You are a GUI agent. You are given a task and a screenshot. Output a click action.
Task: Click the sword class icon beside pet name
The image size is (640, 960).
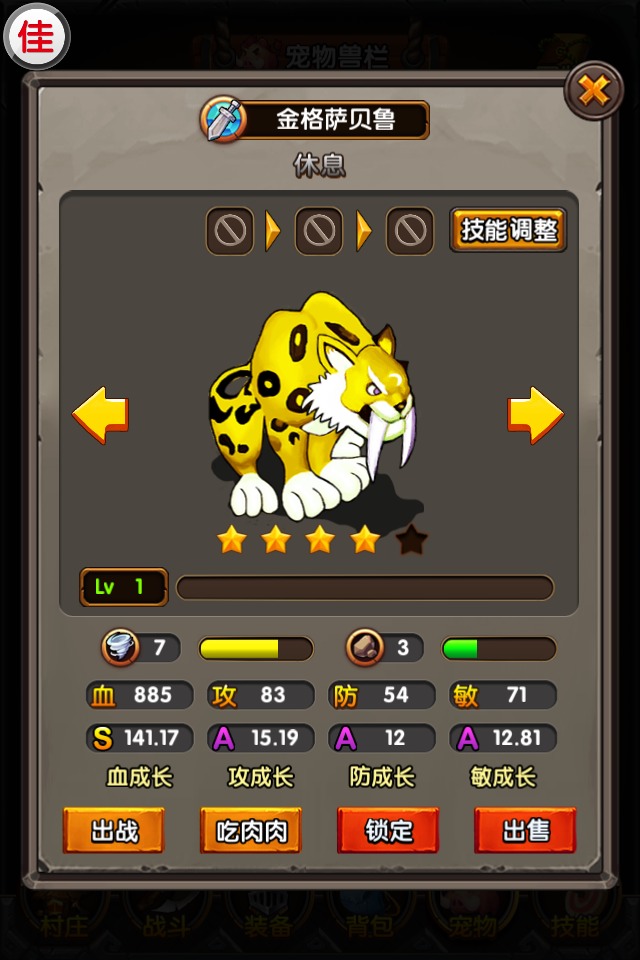[x=223, y=119]
